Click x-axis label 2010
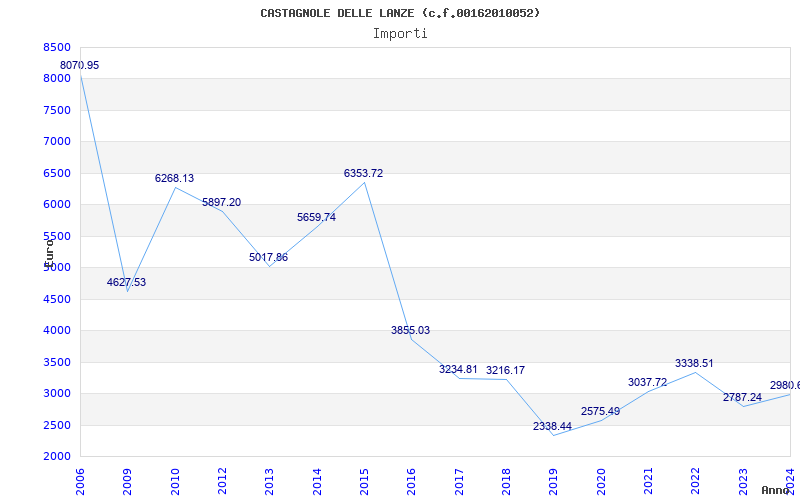Screen dimensions: 800x500 click(175, 482)
